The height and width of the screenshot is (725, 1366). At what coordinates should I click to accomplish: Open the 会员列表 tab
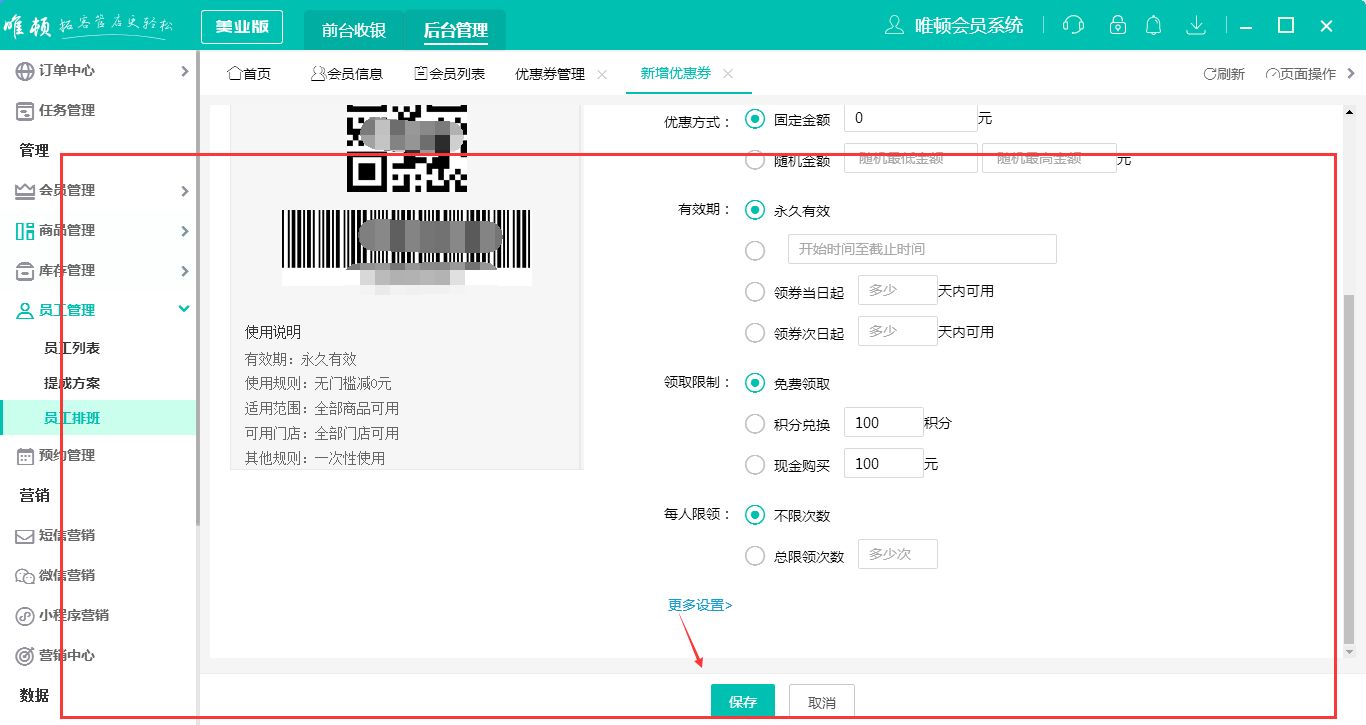pyautogui.click(x=450, y=74)
